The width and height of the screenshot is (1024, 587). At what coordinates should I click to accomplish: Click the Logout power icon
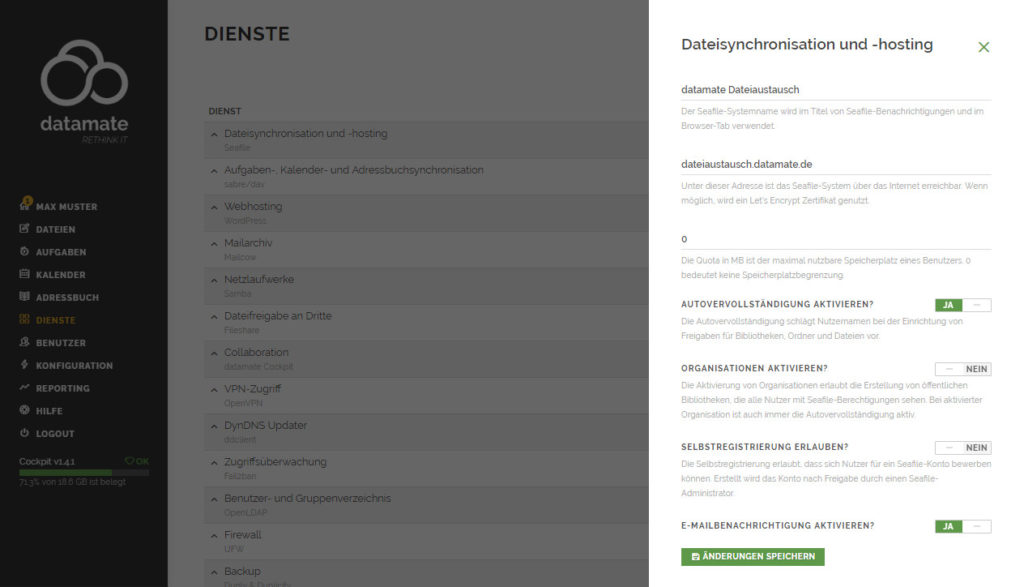coord(24,432)
